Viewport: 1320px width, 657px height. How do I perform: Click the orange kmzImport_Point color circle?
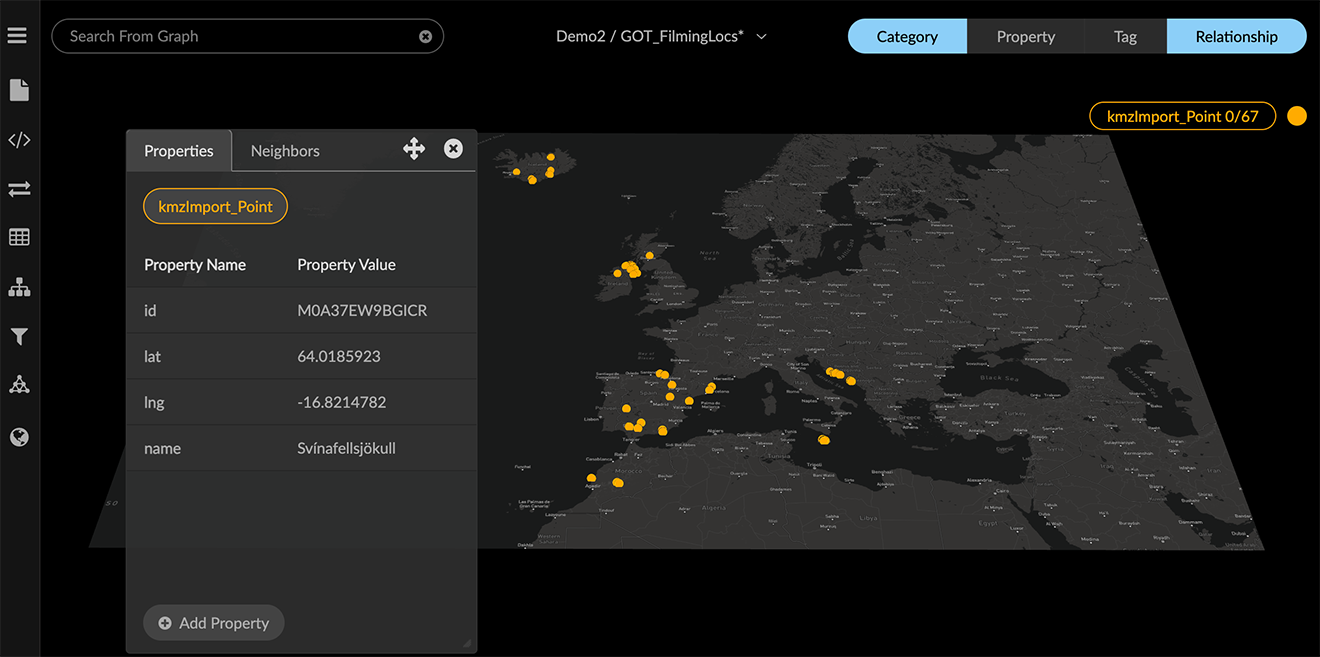pos(1297,116)
